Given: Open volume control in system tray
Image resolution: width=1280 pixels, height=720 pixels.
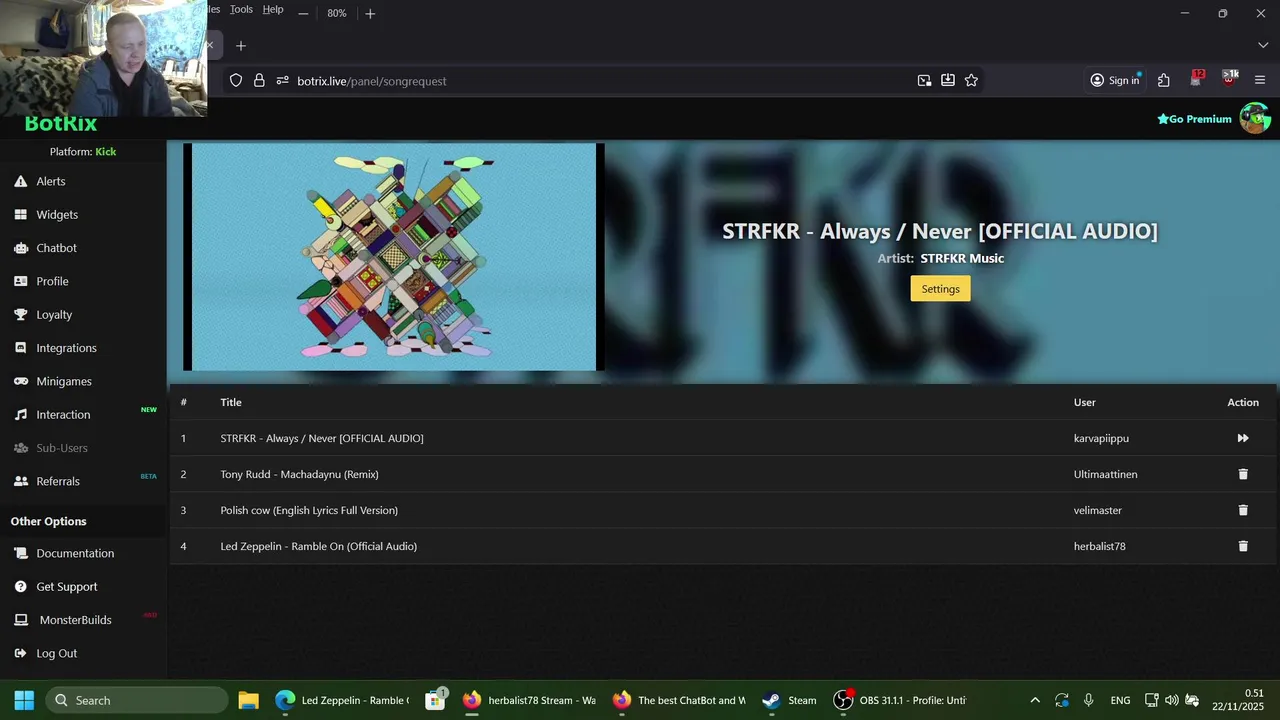Looking at the screenshot, I should point(1171,700).
